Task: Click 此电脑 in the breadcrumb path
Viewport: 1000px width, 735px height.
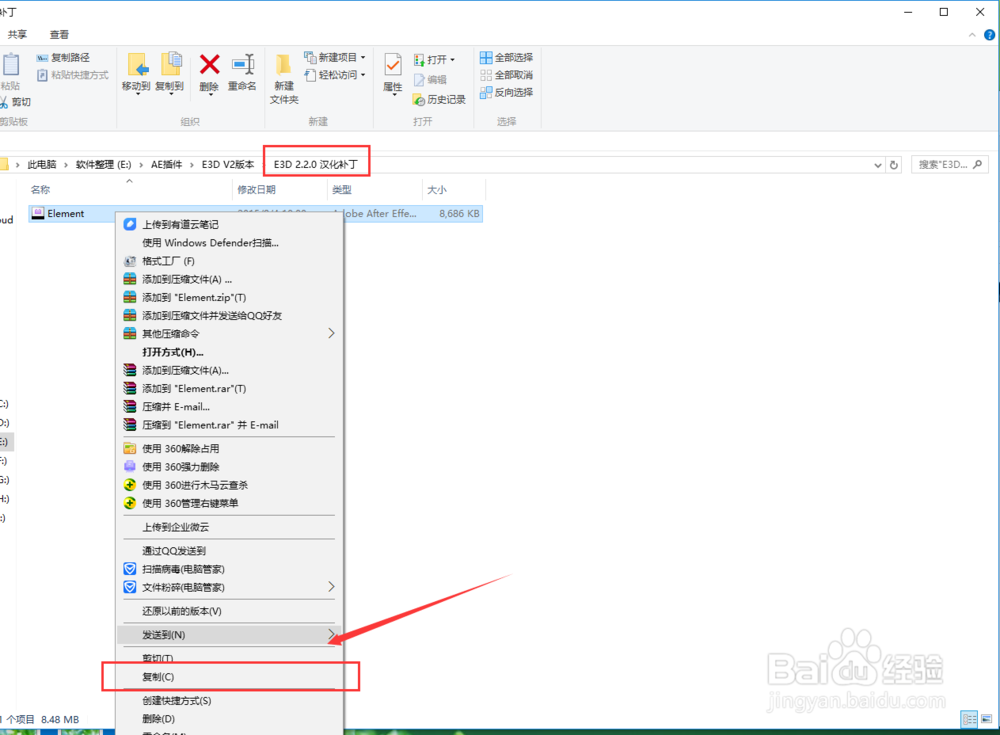Action: [42, 165]
